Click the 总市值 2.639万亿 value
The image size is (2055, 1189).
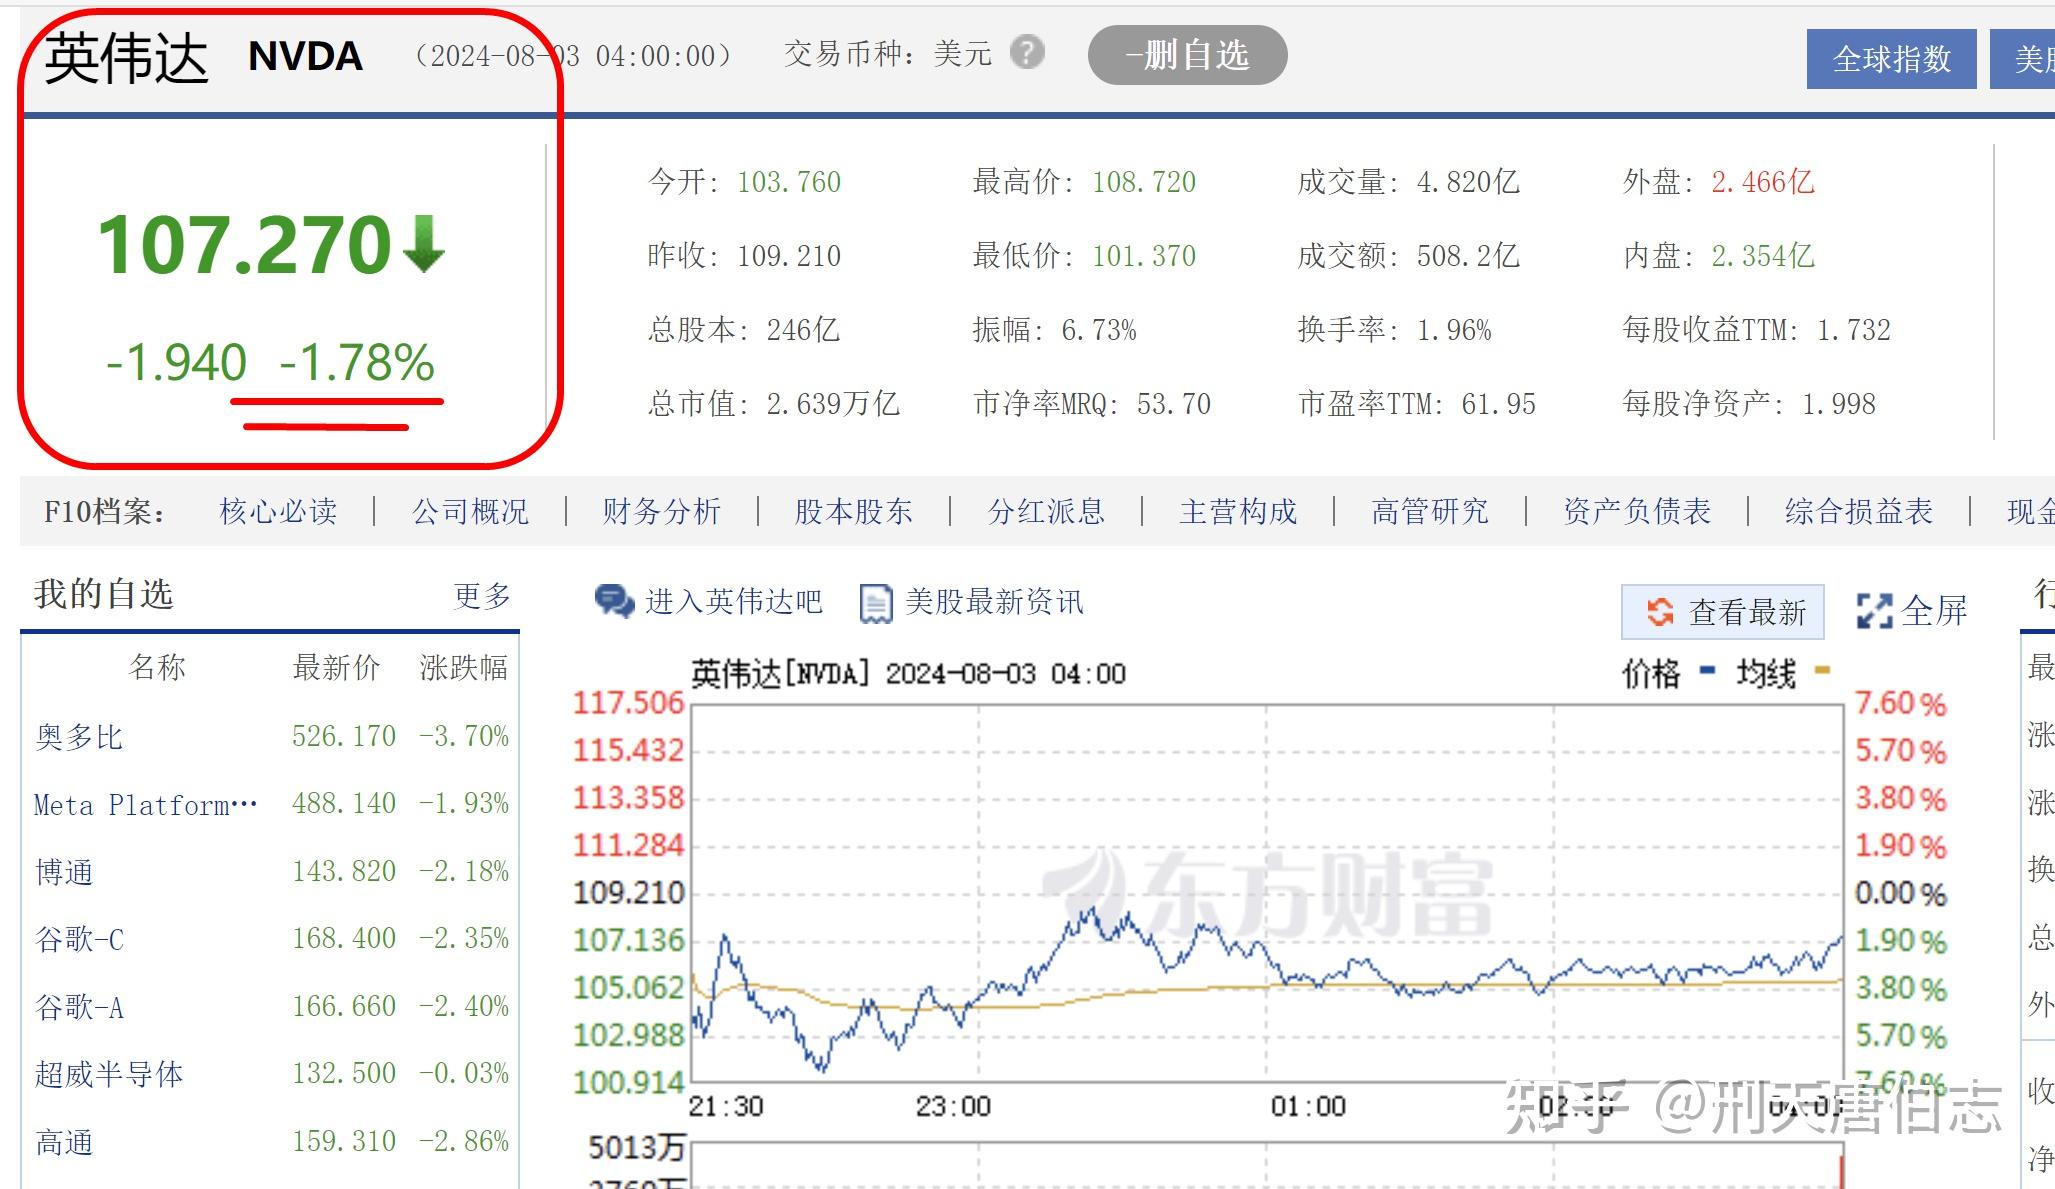[833, 404]
